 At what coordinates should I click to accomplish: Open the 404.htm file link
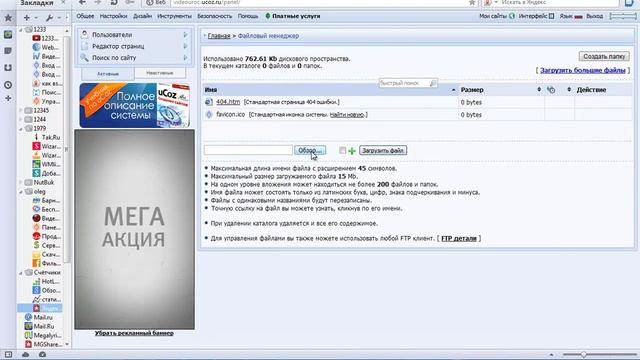click(x=228, y=102)
